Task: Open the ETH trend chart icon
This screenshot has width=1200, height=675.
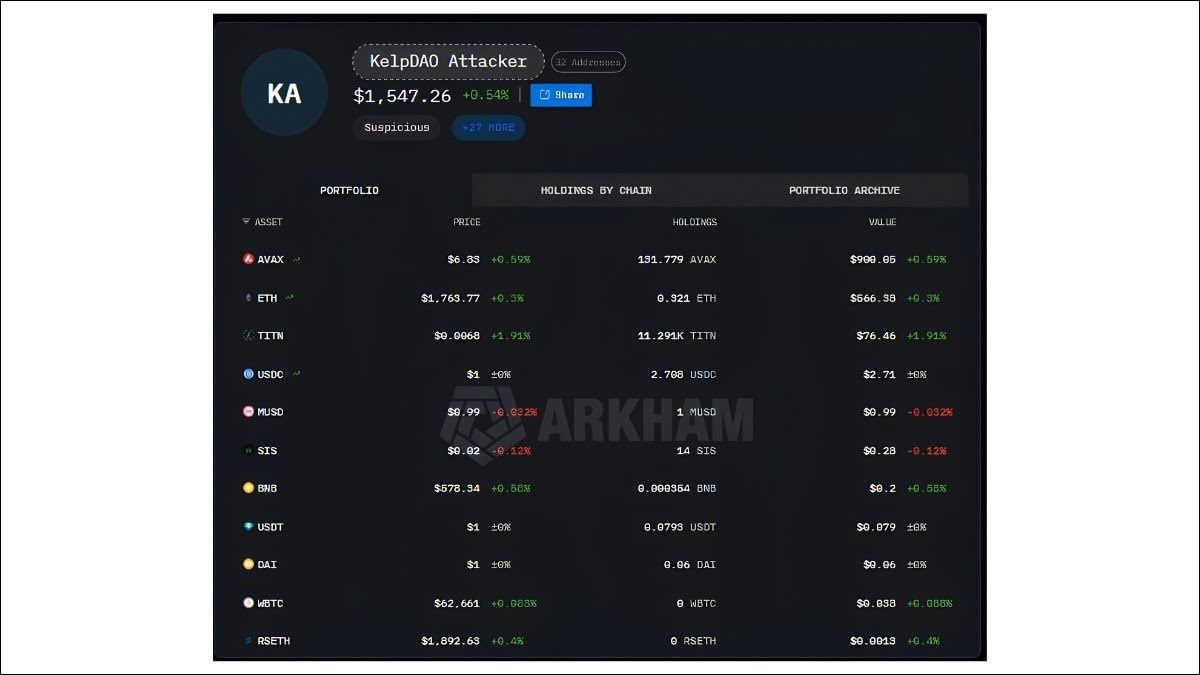Action: (290, 297)
